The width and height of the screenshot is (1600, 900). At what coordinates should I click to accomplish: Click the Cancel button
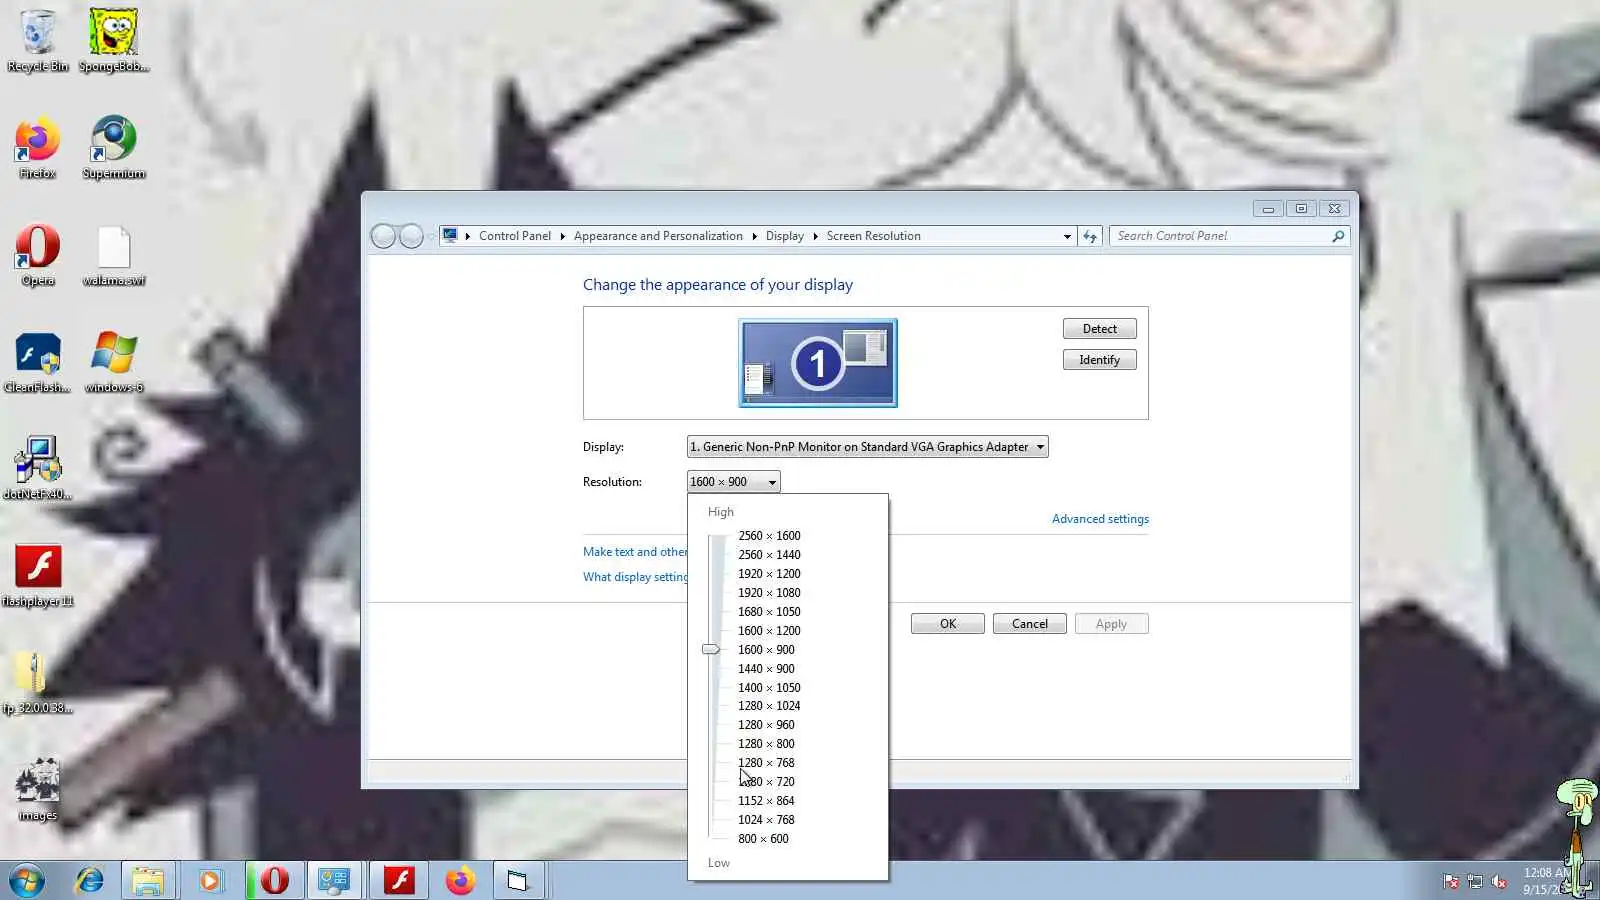coord(1030,624)
